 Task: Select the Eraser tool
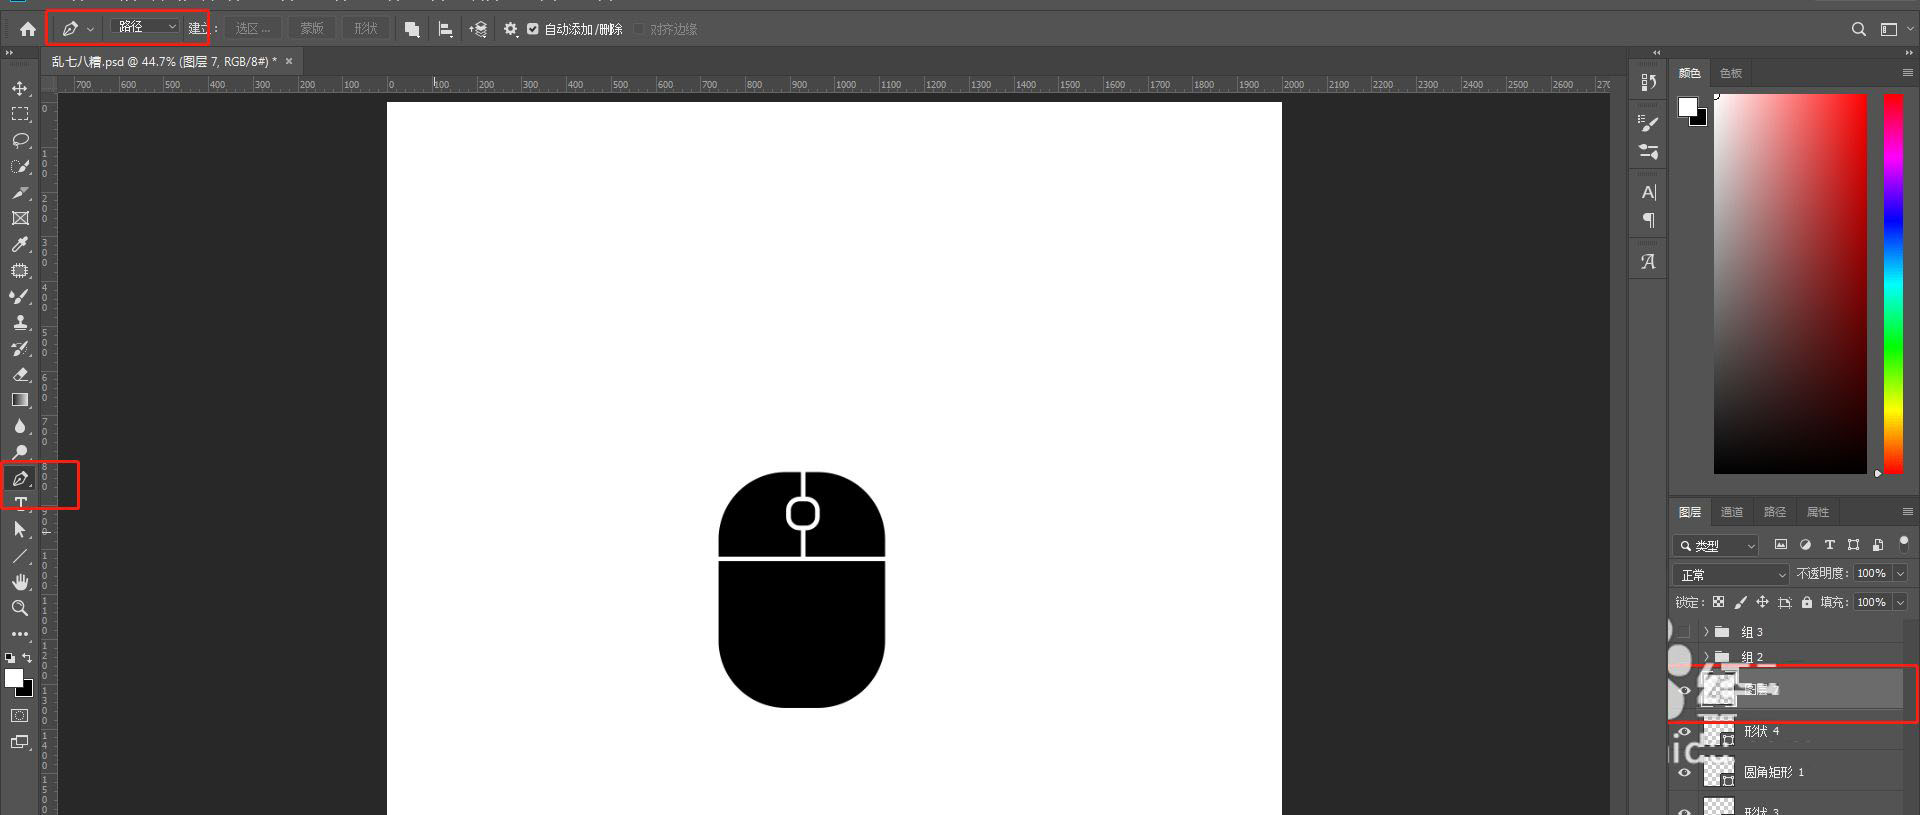click(x=20, y=374)
